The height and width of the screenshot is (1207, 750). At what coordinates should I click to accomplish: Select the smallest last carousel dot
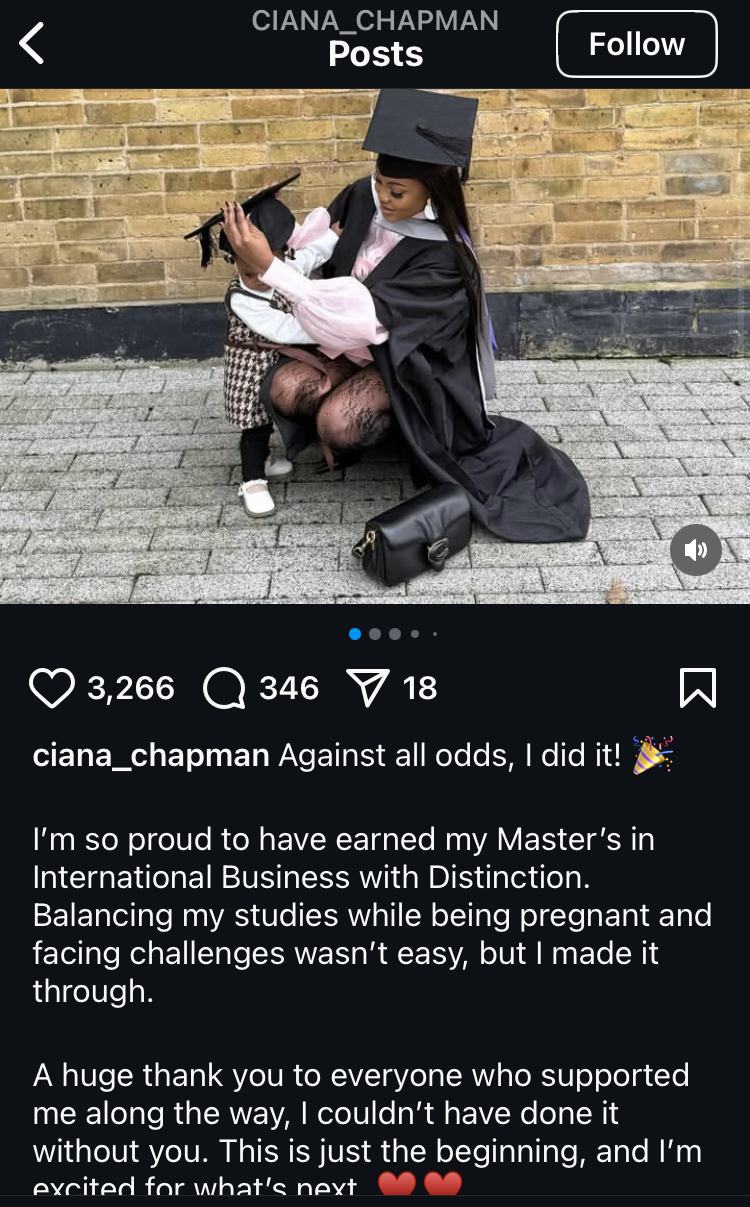[x=435, y=633]
